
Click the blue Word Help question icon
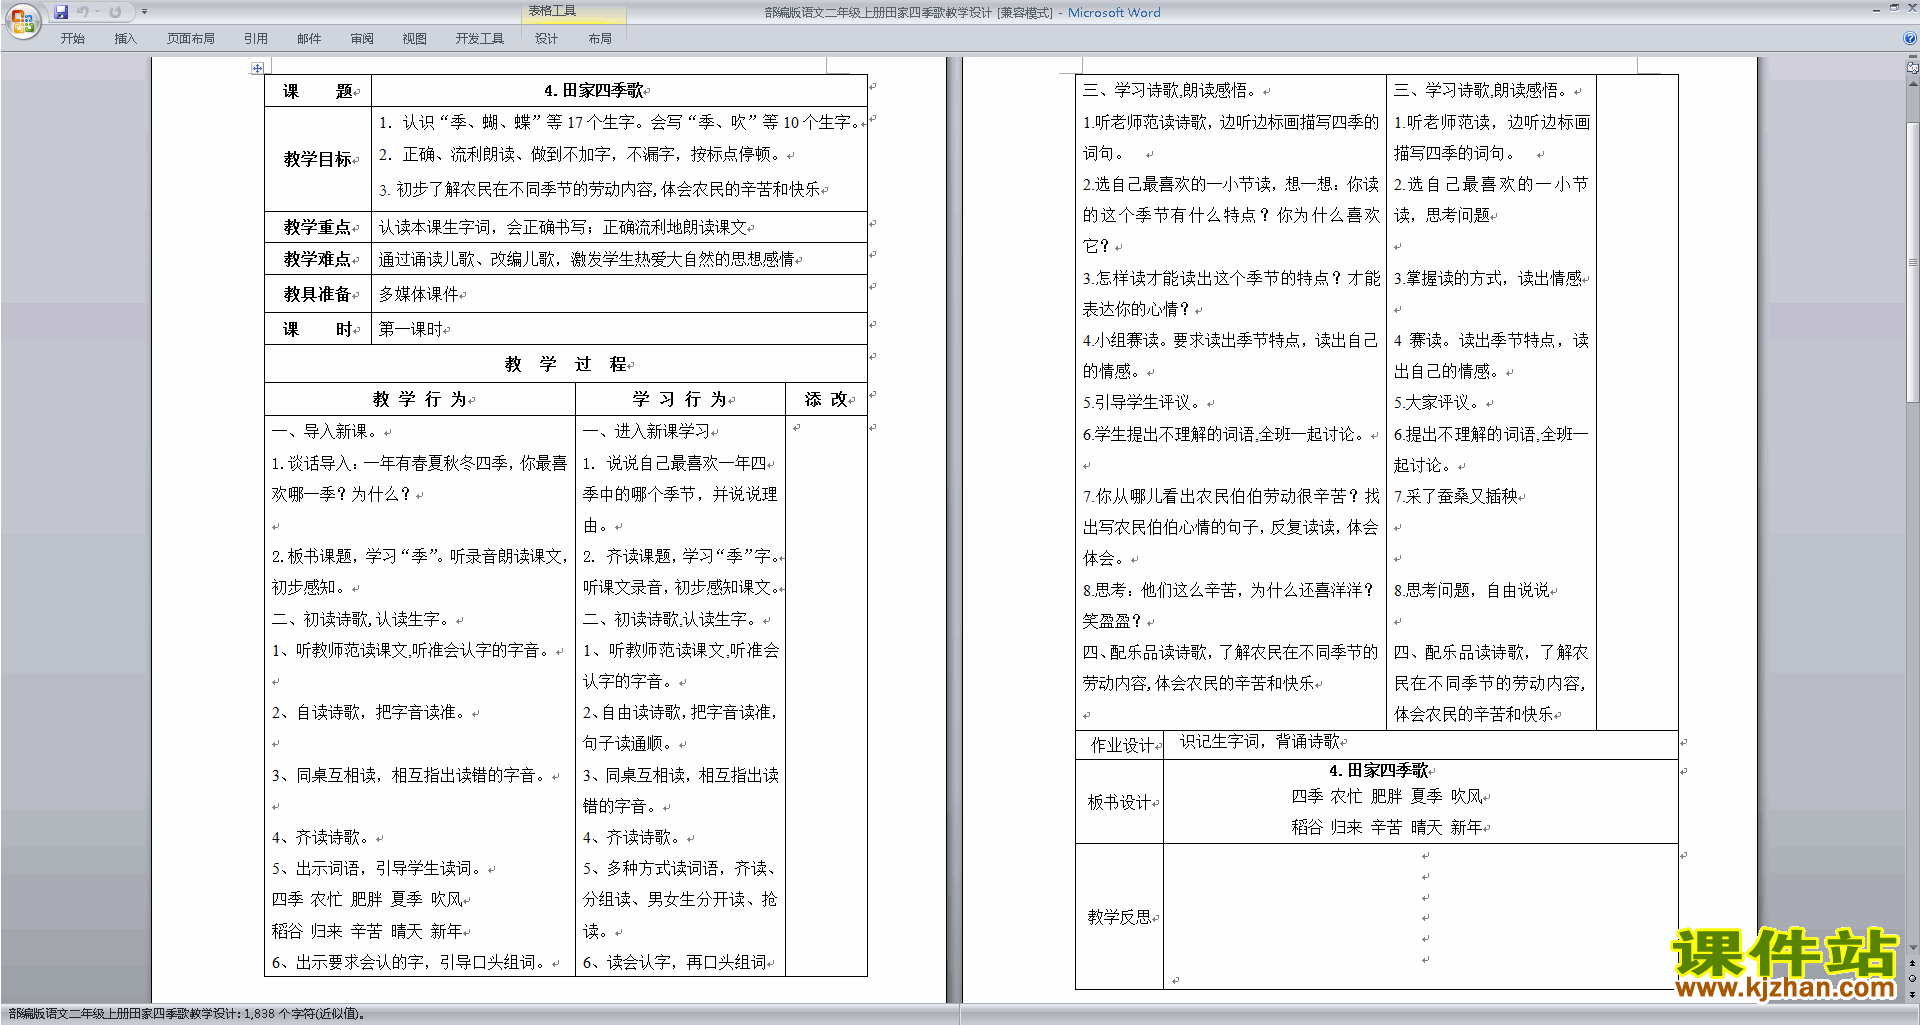pyautogui.click(x=1910, y=38)
